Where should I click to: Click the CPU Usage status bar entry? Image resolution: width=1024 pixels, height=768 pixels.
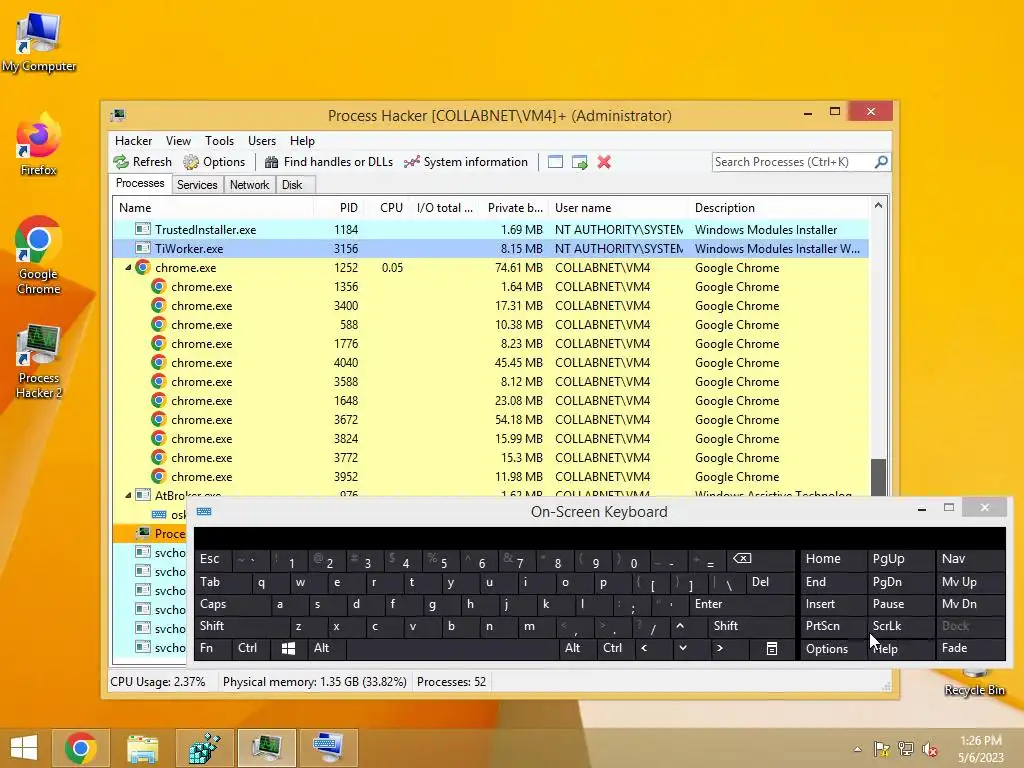coord(157,682)
